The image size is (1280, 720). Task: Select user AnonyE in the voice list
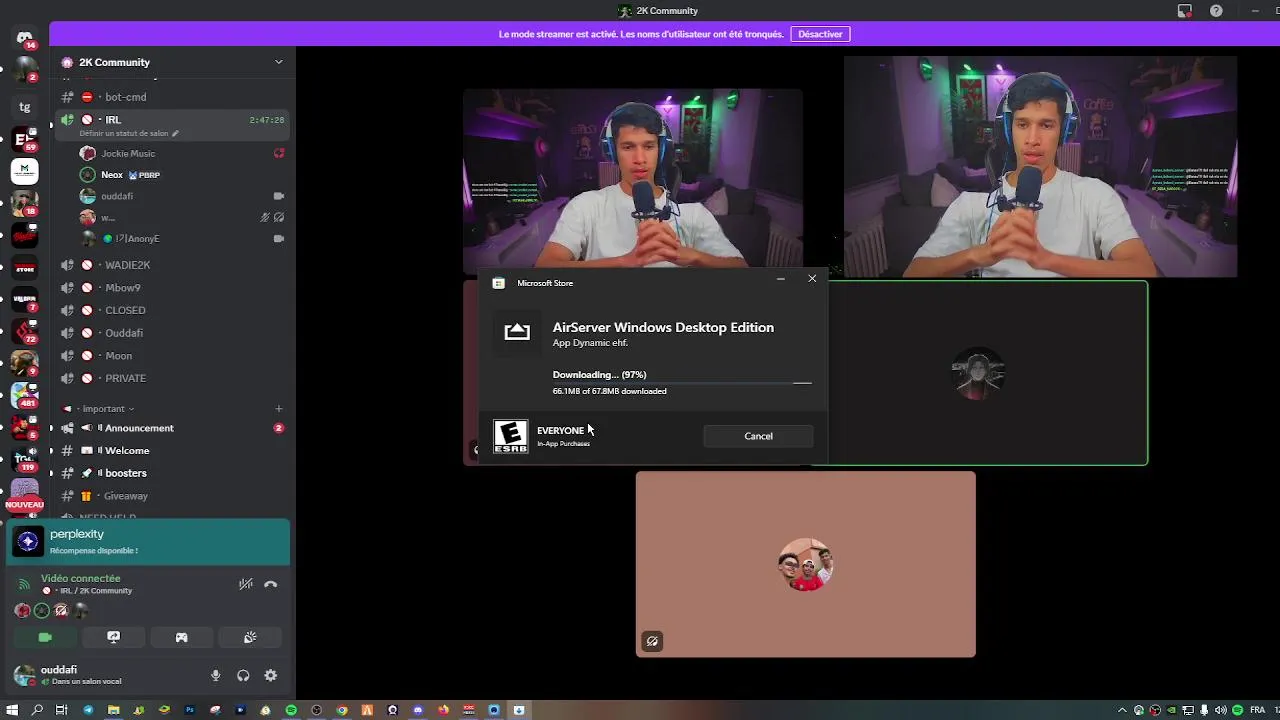pos(182,239)
